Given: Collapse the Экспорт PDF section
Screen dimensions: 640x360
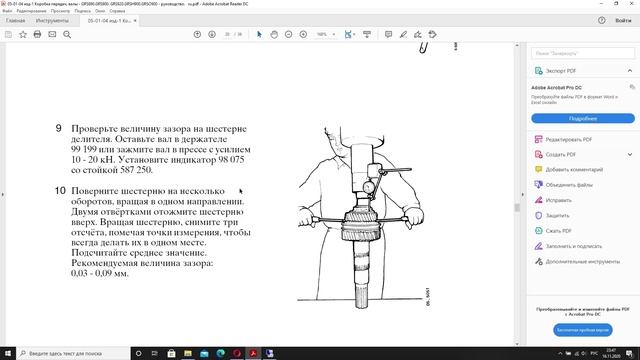Looking at the screenshot, I should click(x=630, y=71).
